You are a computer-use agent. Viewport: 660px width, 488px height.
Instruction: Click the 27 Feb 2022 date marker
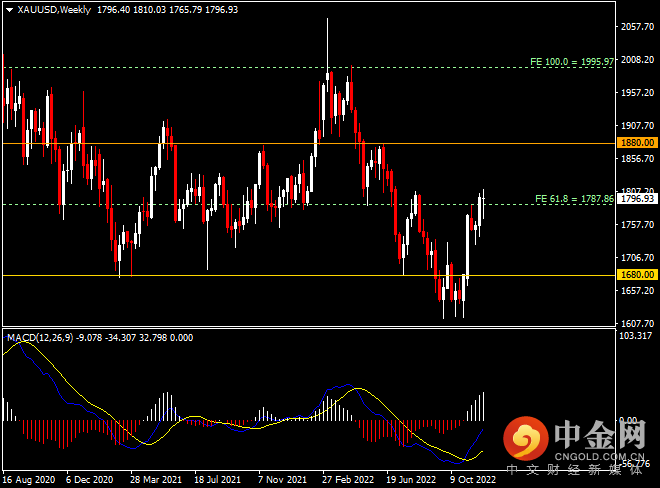347,479
